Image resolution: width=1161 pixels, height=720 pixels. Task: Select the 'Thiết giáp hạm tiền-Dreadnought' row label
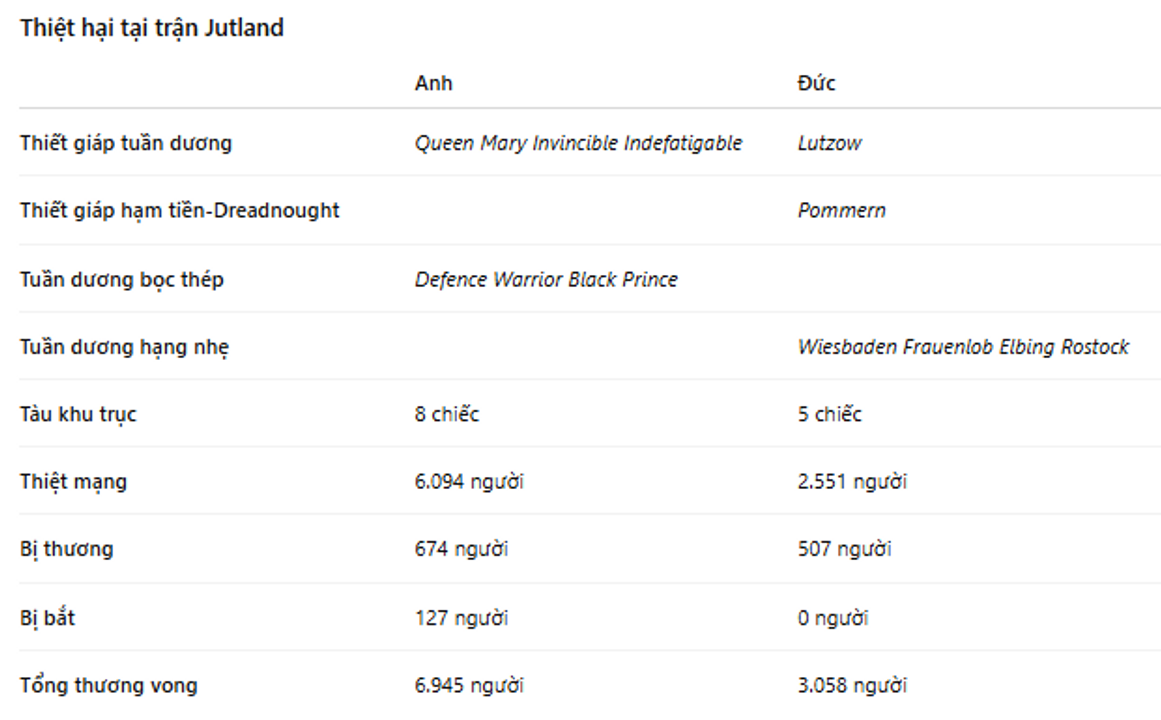point(180,211)
